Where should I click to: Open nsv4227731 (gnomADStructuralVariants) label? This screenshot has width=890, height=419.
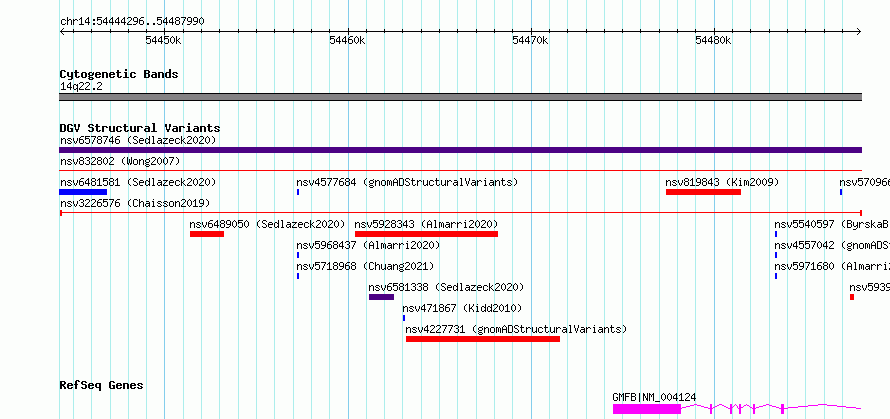point(516,329)
